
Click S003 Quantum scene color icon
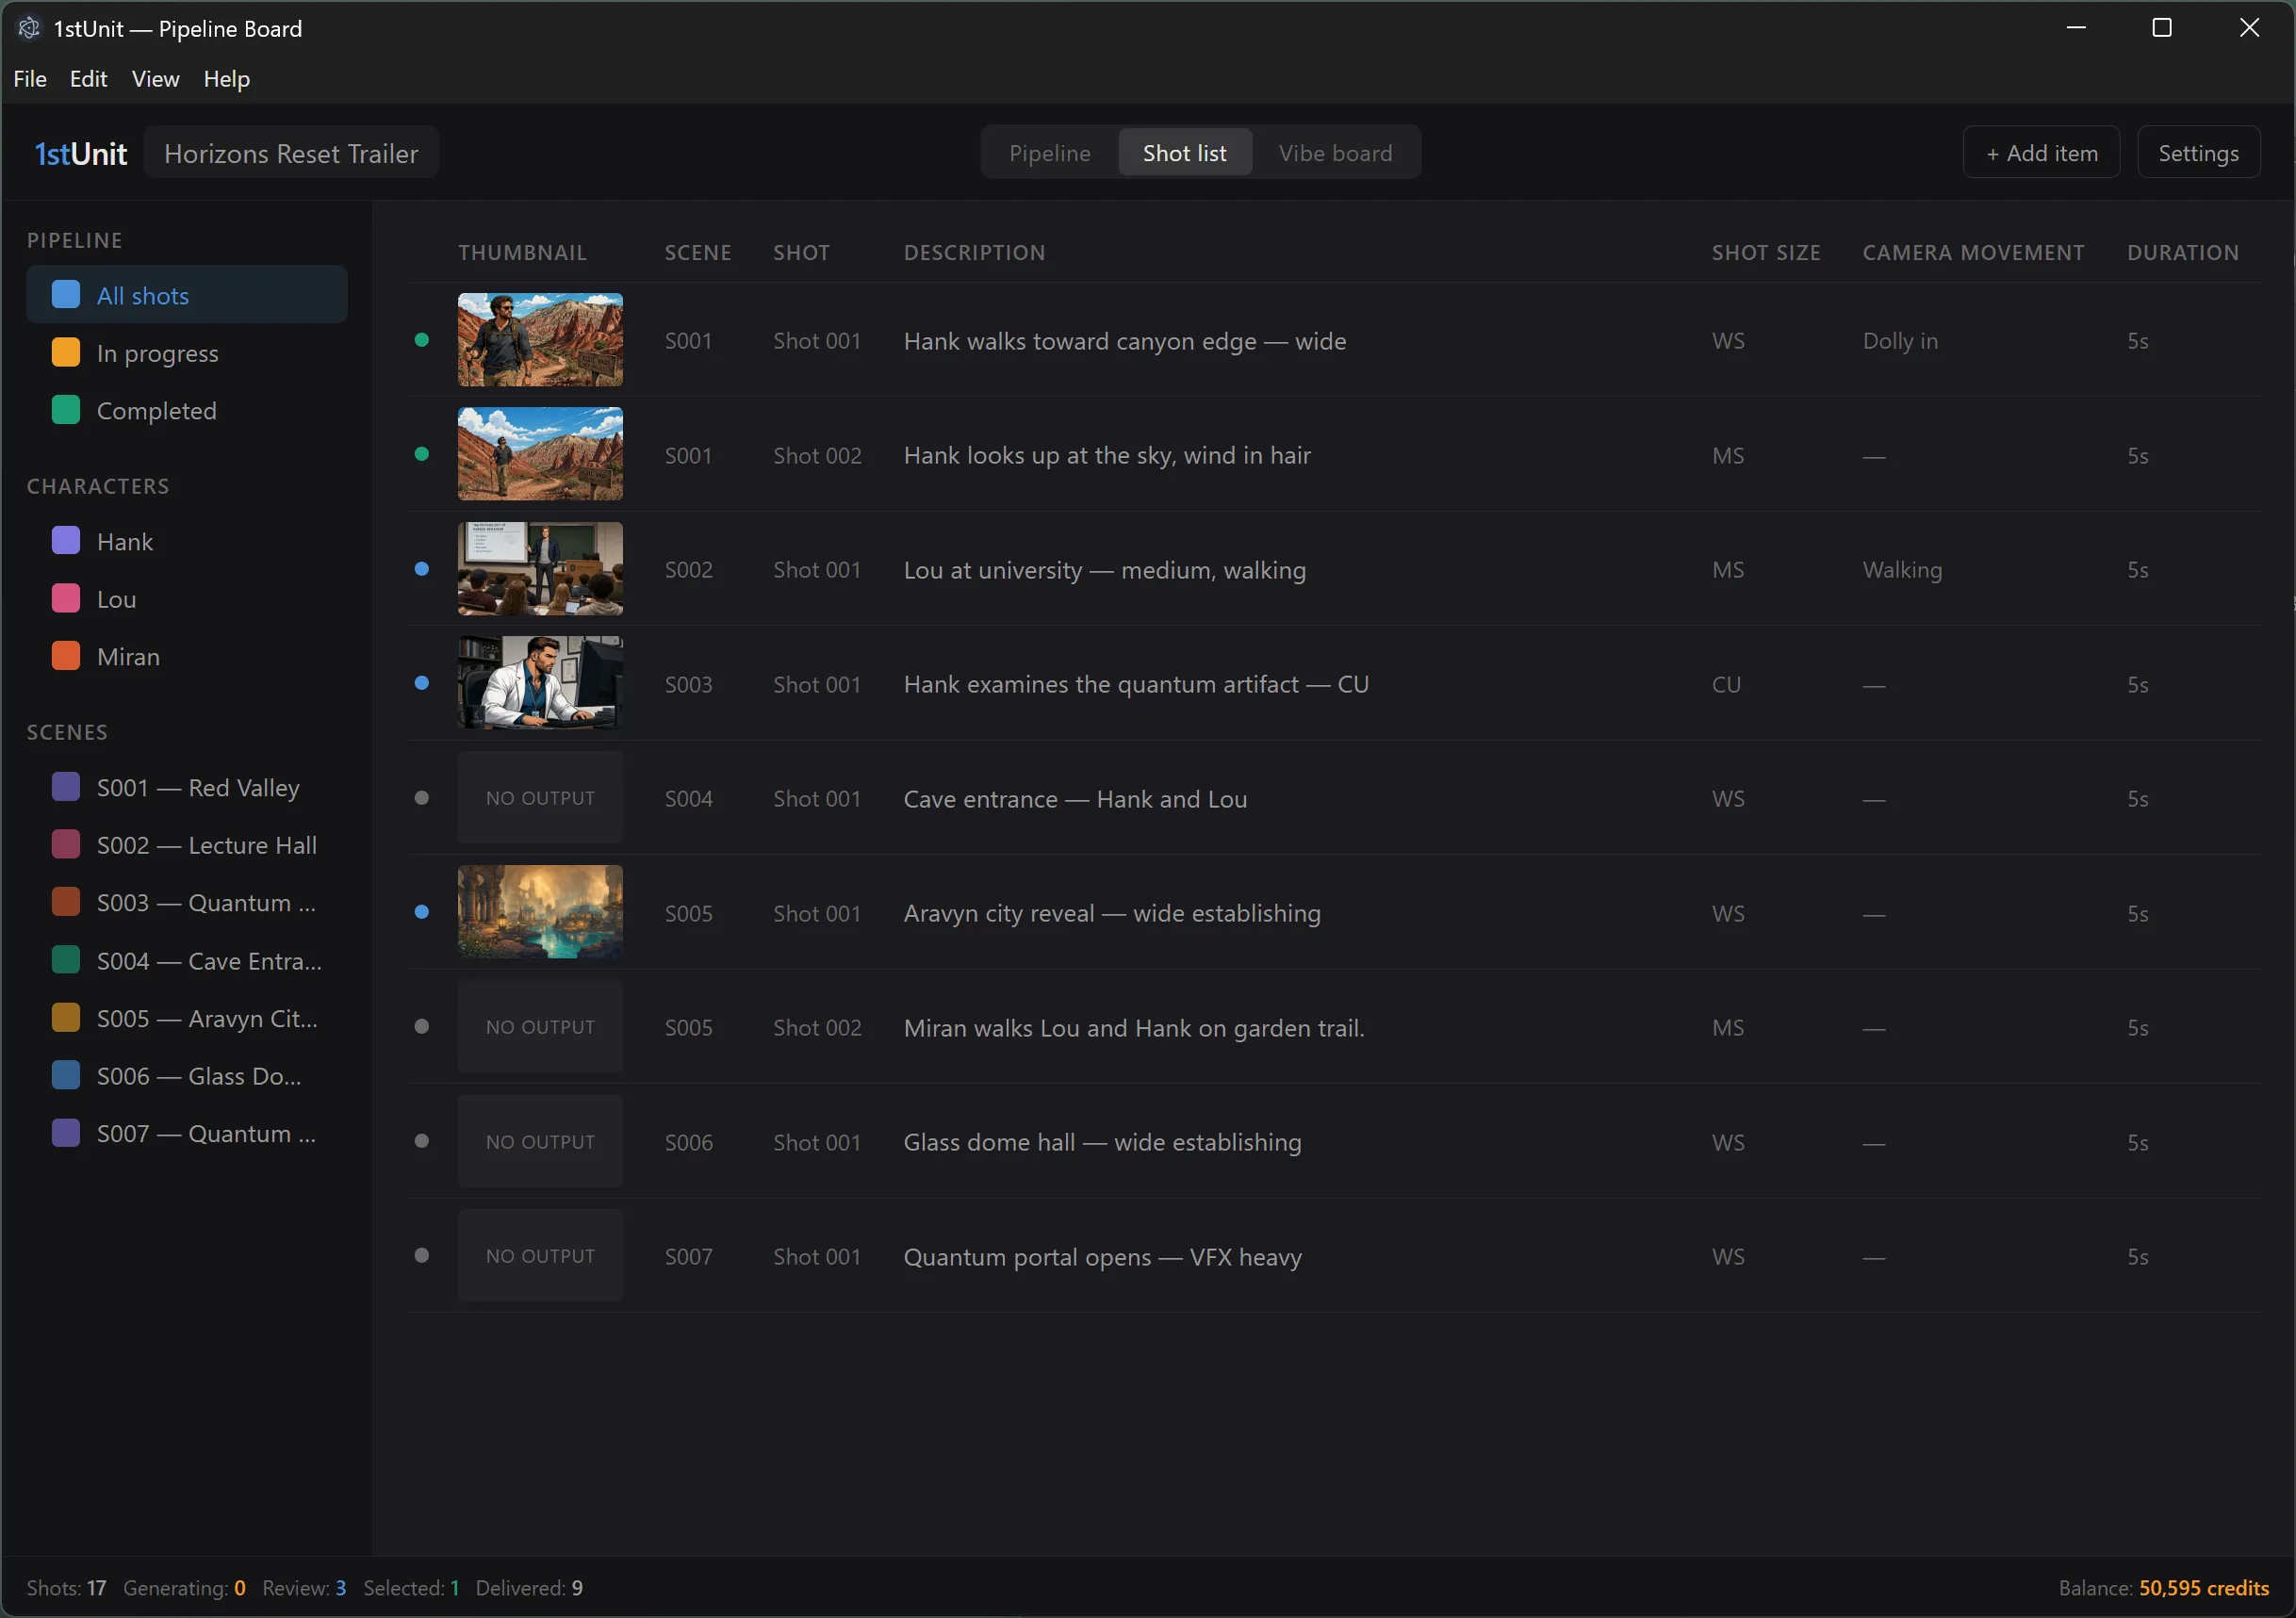point(66,901)
